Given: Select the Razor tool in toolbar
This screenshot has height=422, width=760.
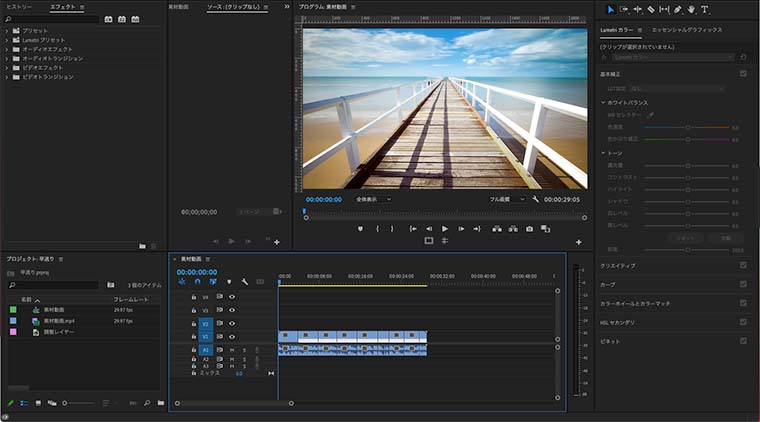Looking at the screenshot, I should [651, 9].
